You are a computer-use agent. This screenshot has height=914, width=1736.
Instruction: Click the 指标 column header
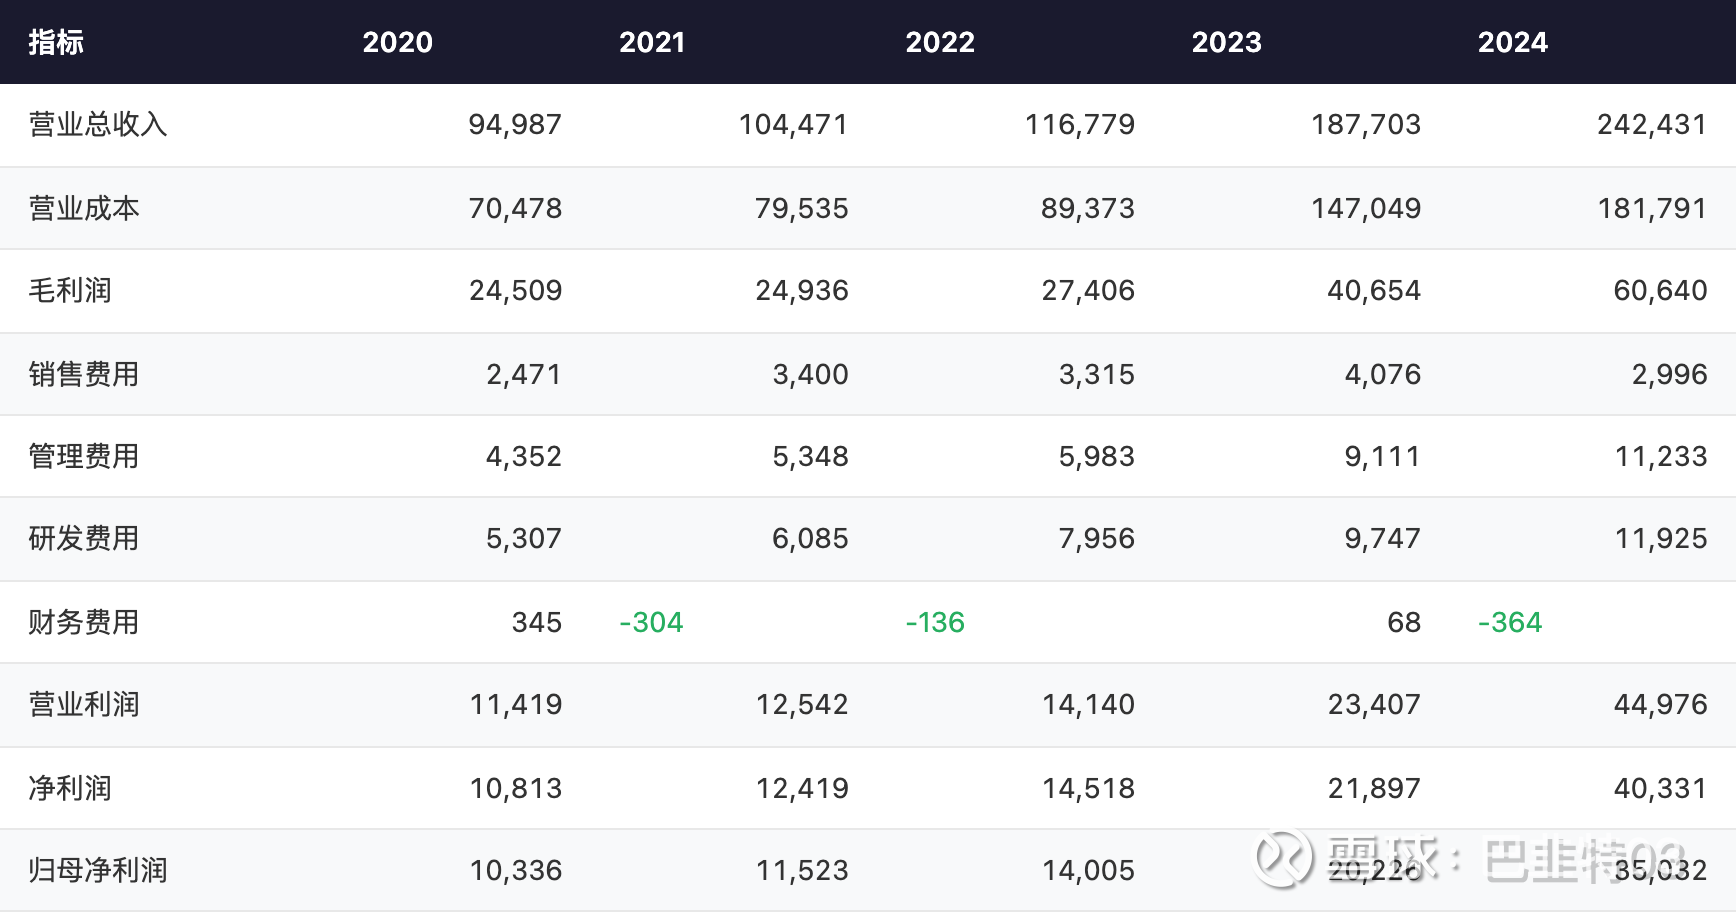pyautogui.click(x=56, y=42)
